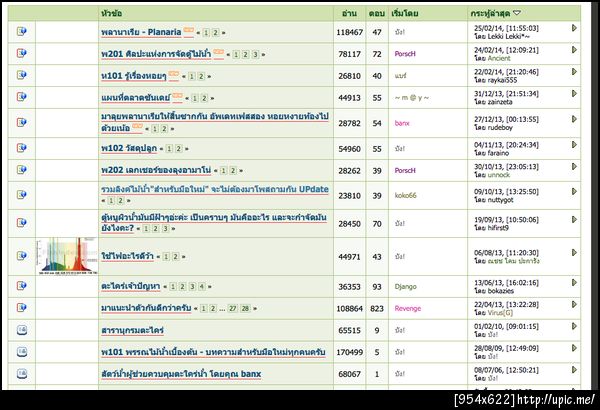600x410 pixels.
Task: Sort by อ่าน column header
Action: [349, 13]
